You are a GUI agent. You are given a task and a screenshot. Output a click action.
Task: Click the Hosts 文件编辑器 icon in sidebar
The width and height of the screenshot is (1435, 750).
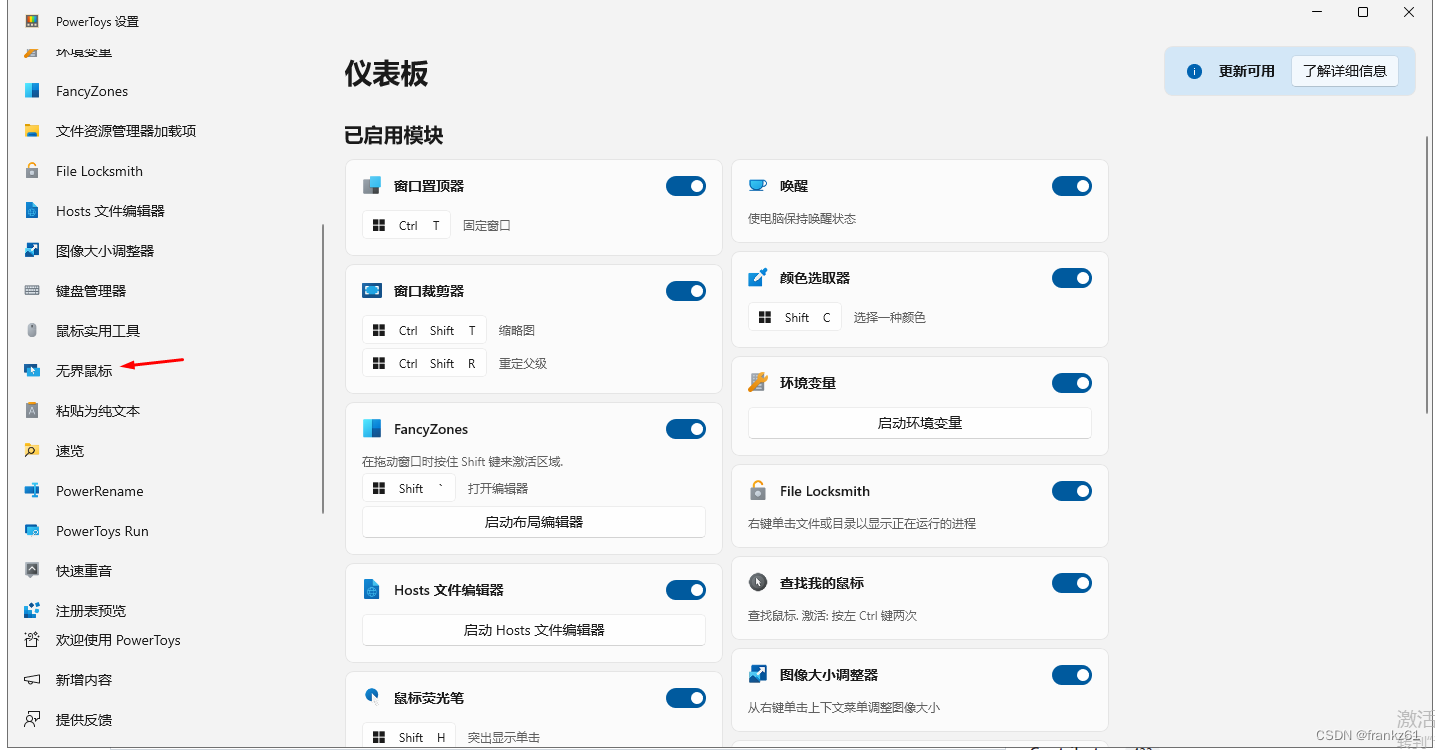(32, 211)
